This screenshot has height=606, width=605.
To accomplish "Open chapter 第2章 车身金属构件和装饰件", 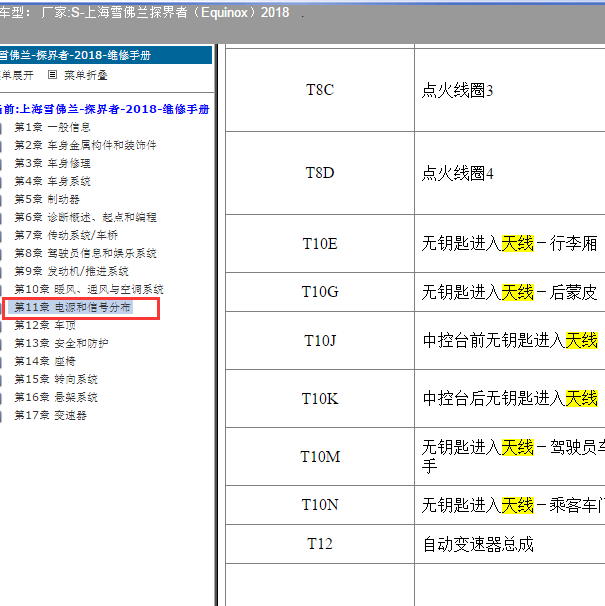I will pyautogui.click(x=85, y=145).
